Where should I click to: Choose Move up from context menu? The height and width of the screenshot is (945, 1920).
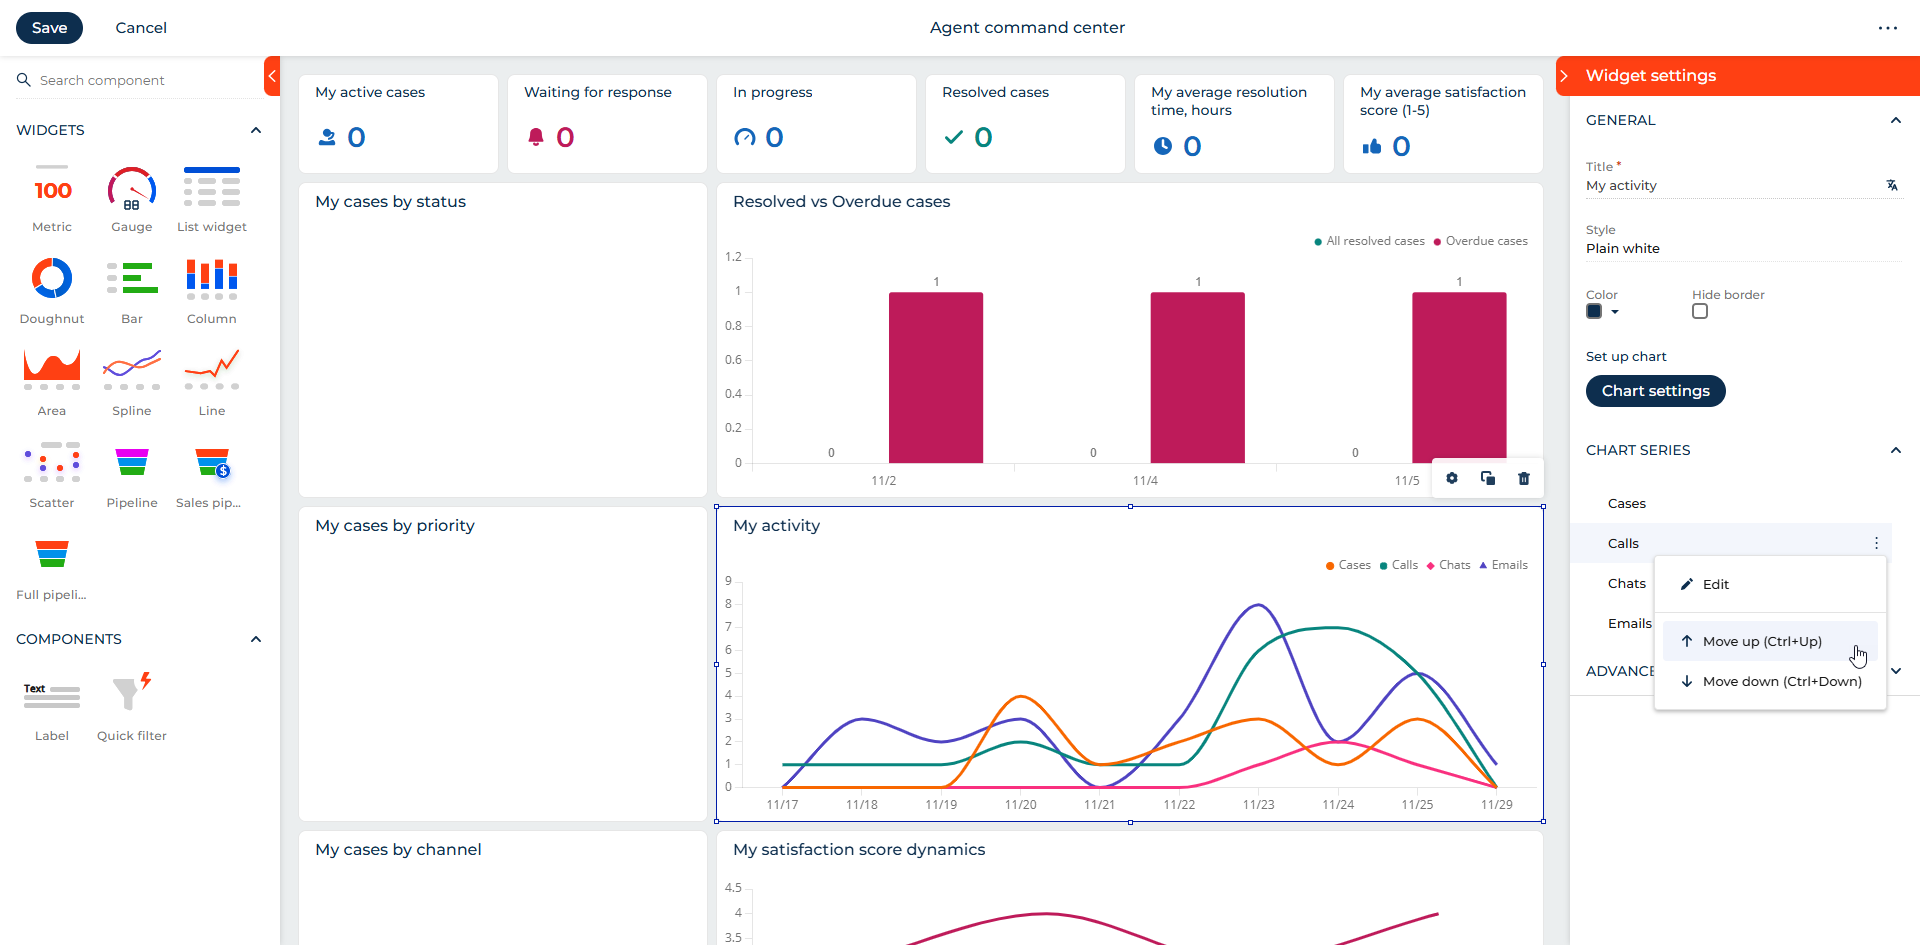[x=1762, y=641]
